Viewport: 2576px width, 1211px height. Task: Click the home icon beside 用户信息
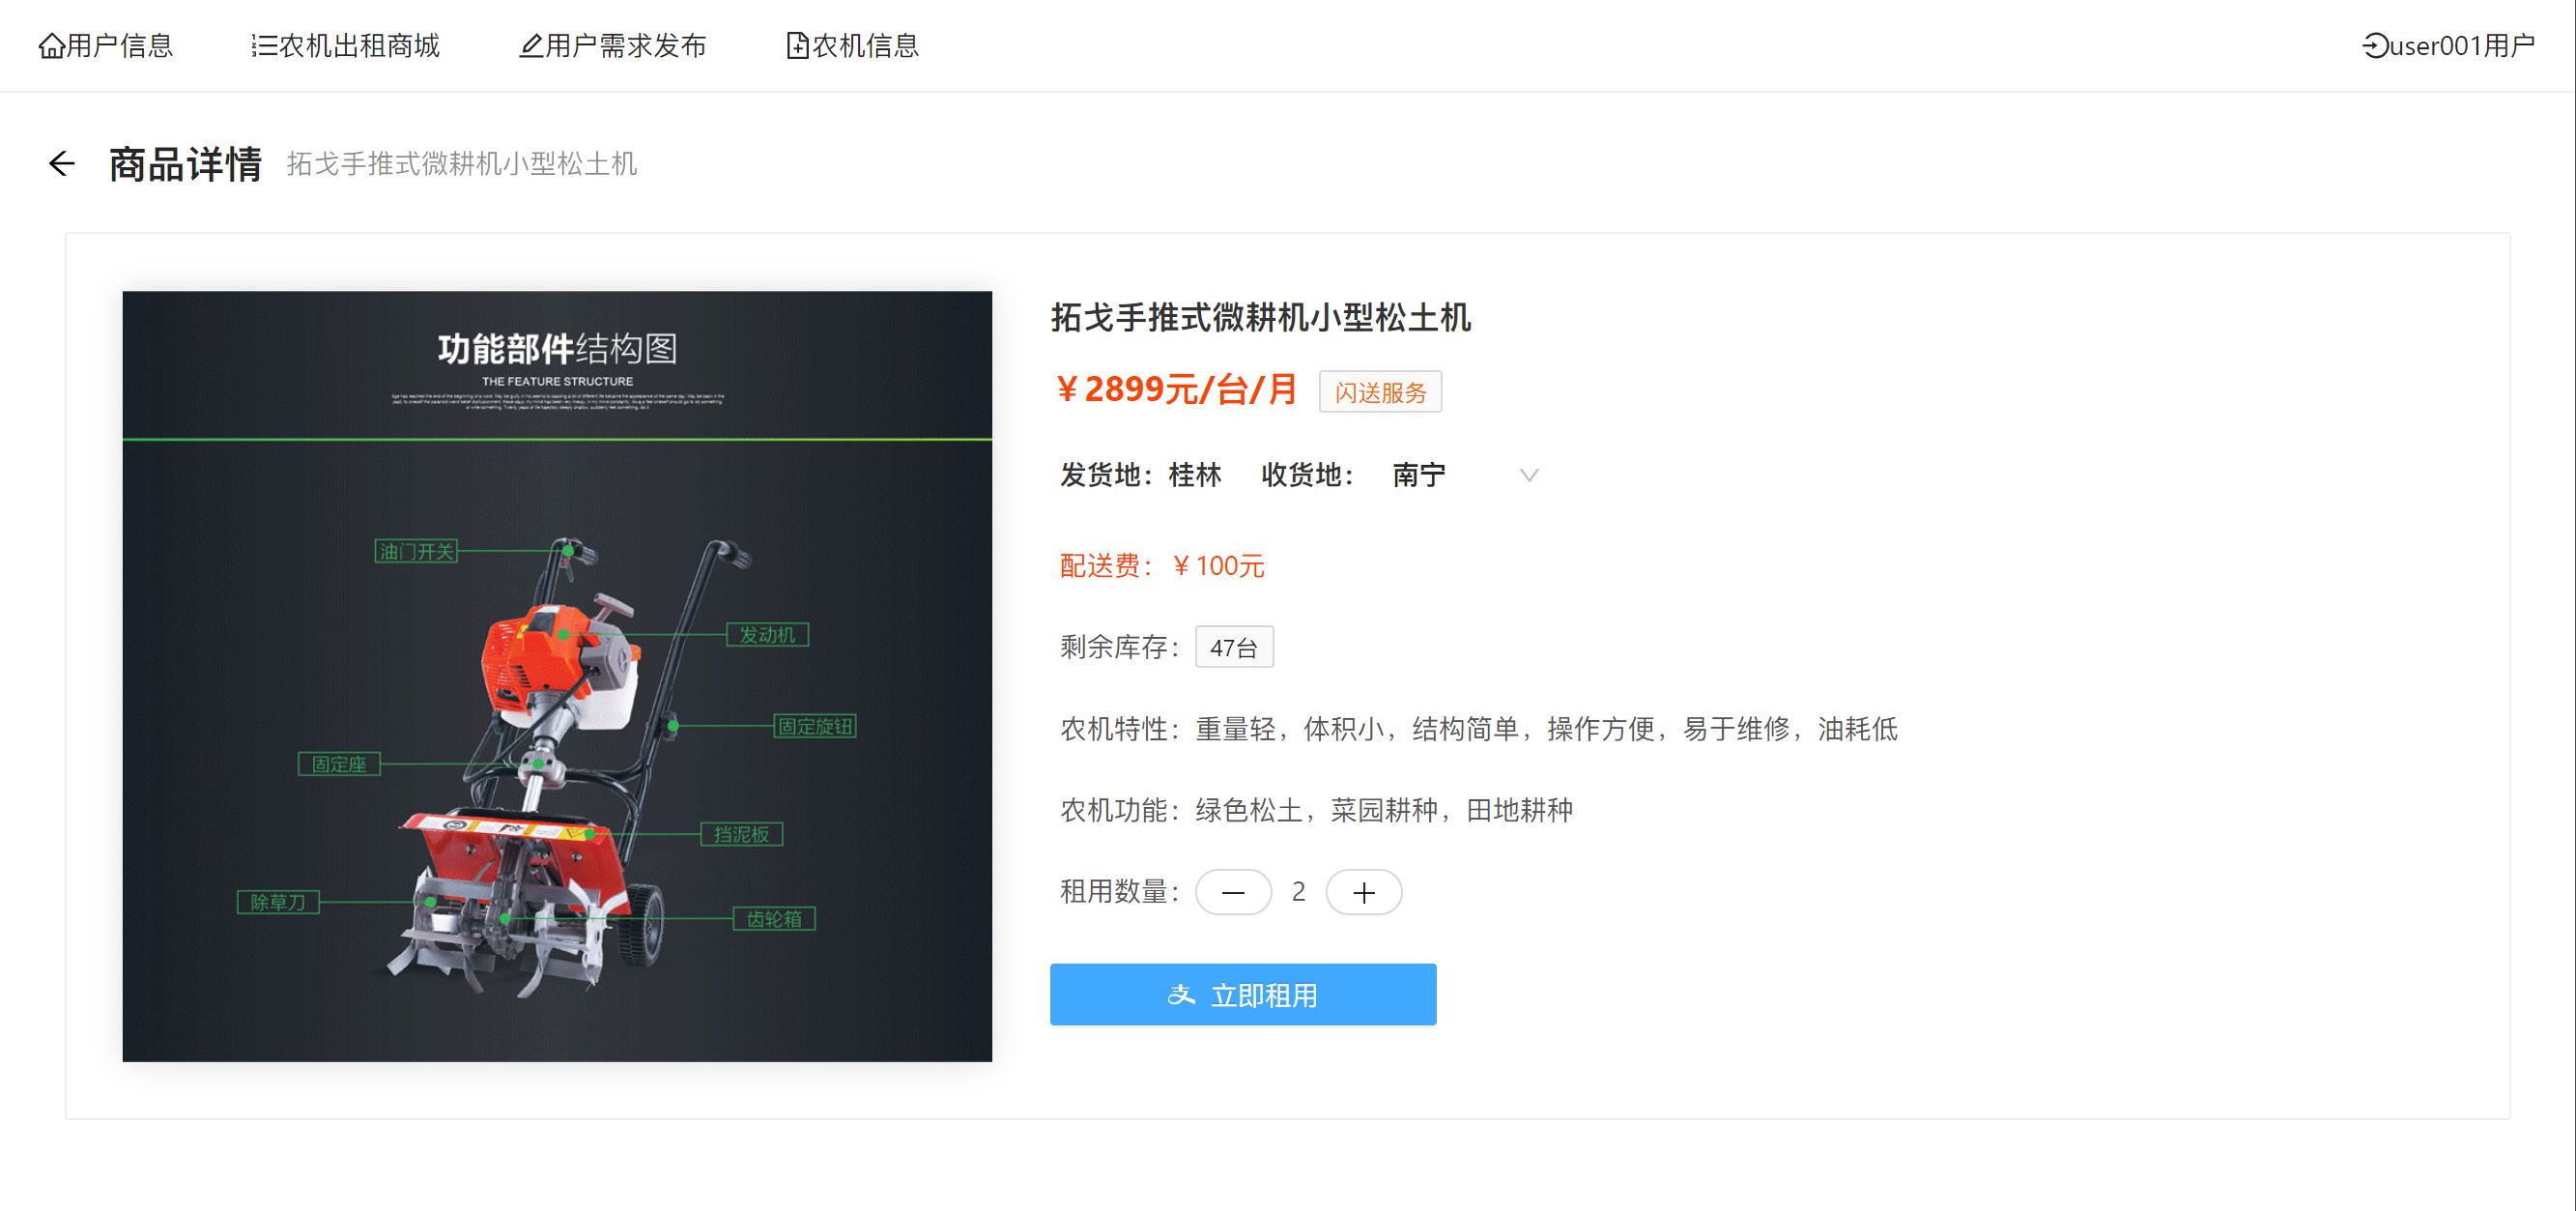tap(51, 46)
